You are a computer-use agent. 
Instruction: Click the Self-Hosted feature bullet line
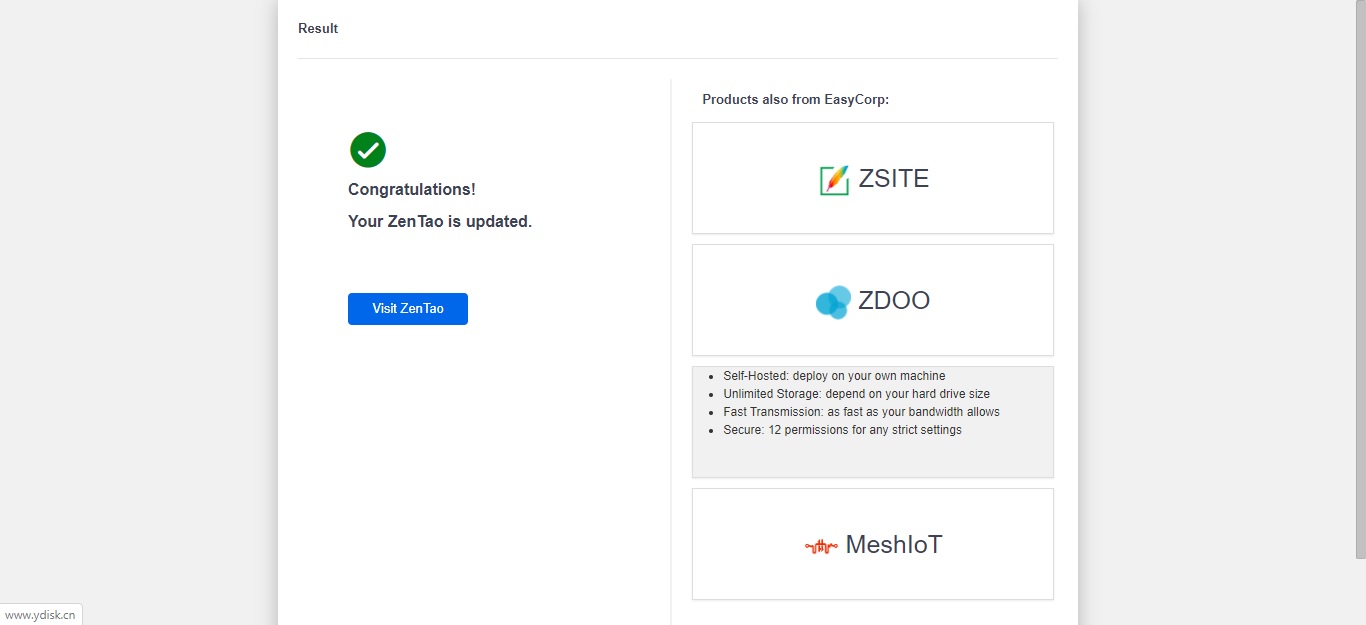tap(834, 376)
